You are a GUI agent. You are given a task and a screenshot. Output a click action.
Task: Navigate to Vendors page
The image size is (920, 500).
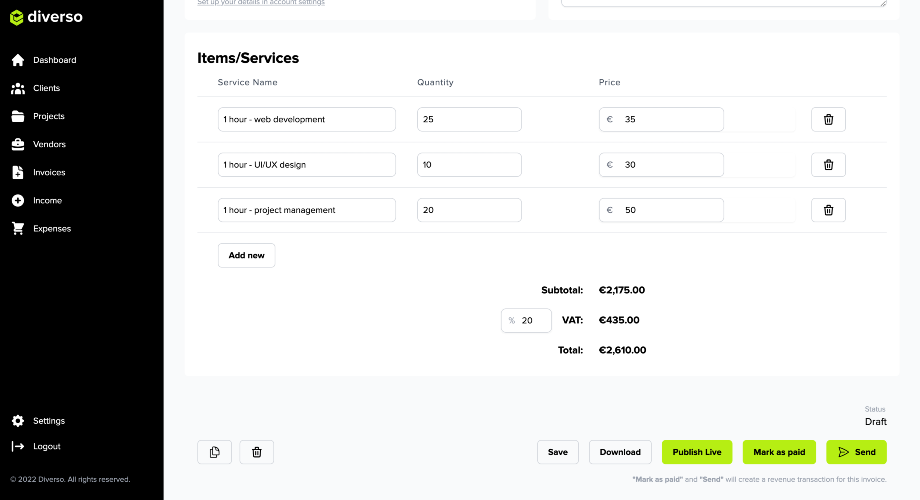point(49,144)
